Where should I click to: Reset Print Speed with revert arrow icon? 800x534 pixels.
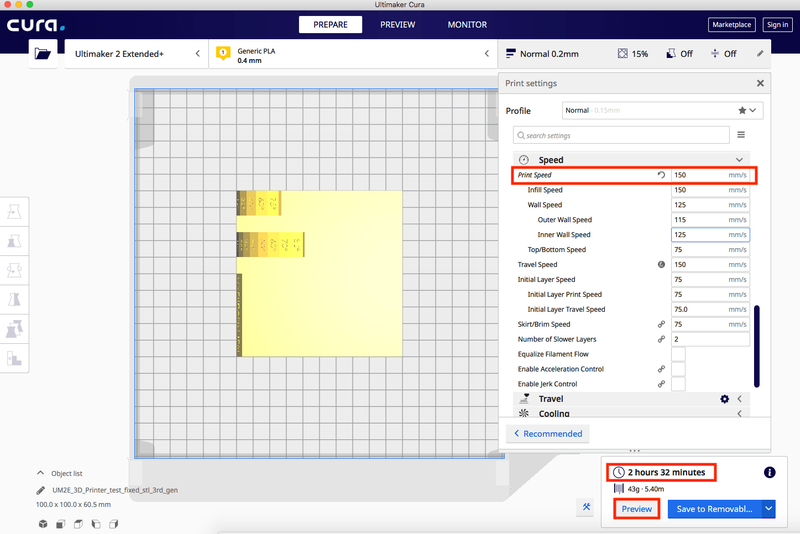click(x=661, y=175)
